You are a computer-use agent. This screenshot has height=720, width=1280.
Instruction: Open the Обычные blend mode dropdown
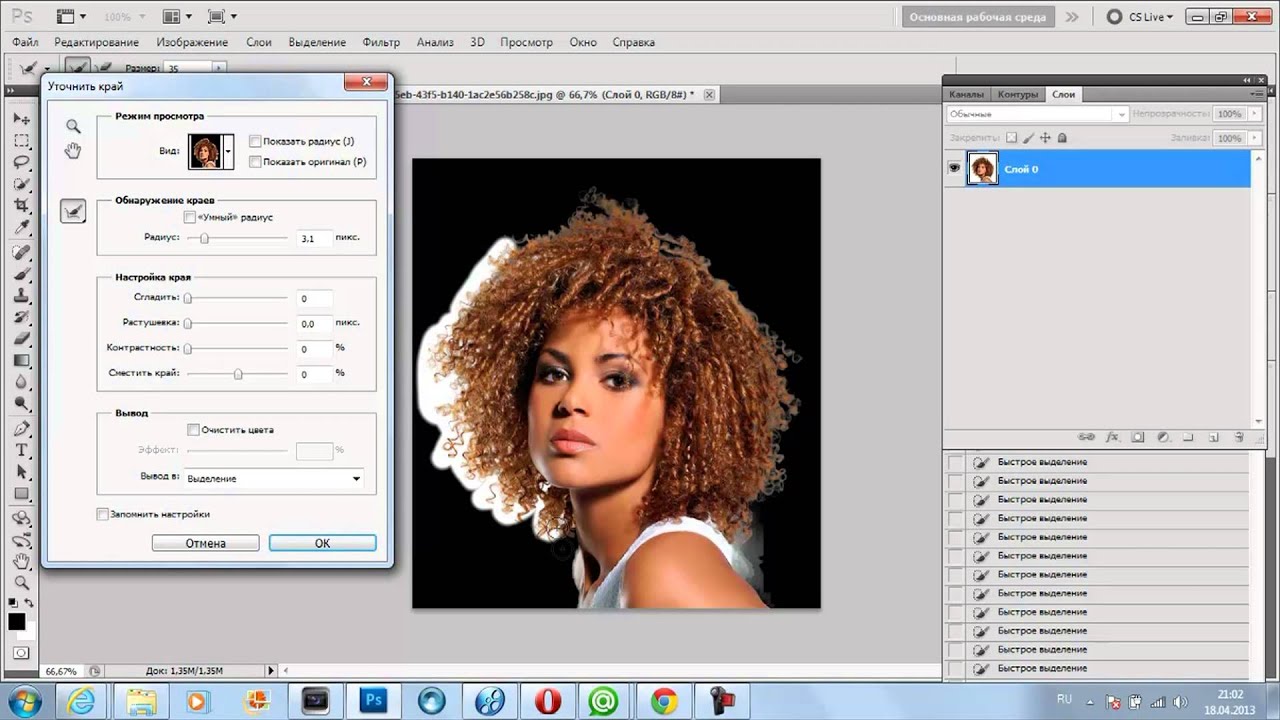(x=1037, y=115)
